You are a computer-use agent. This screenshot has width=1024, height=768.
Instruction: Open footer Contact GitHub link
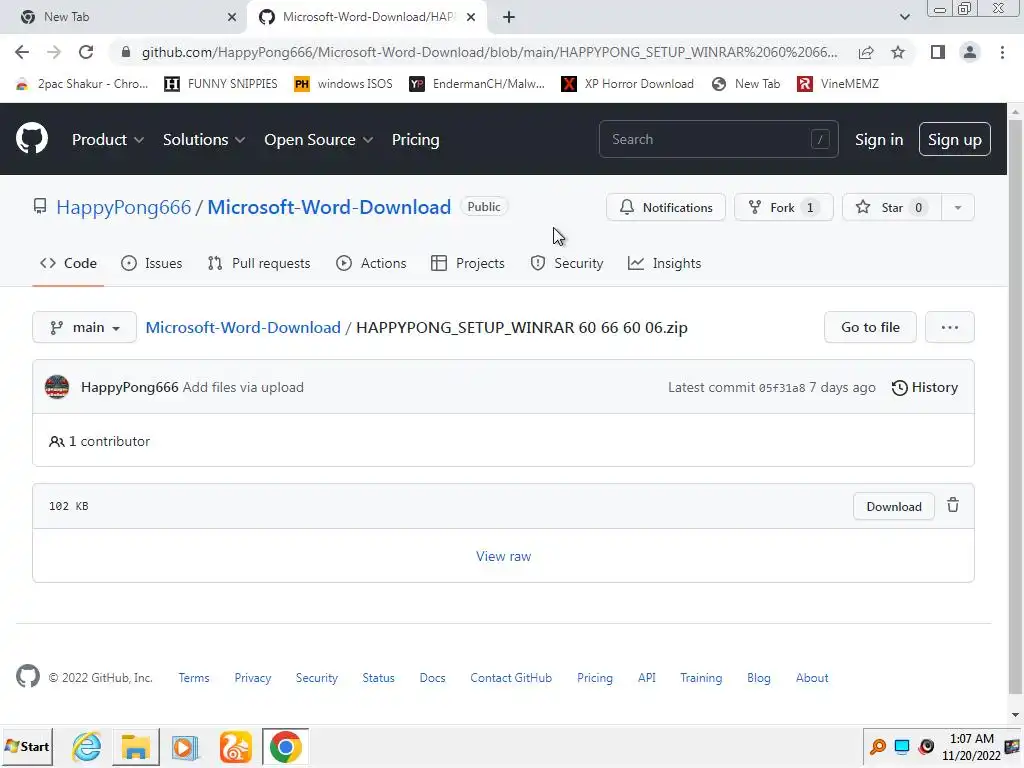[x=511, y=678]
